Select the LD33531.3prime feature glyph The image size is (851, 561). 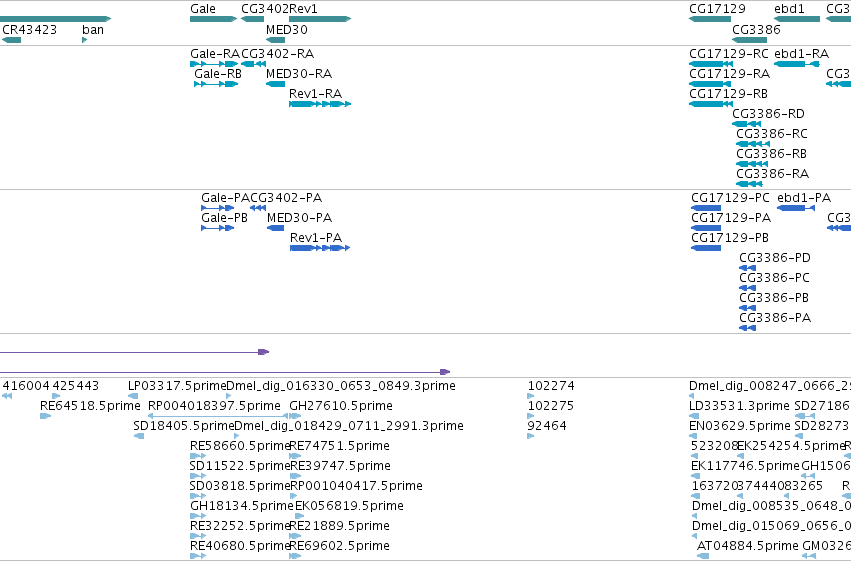click(x=694, y=417)
